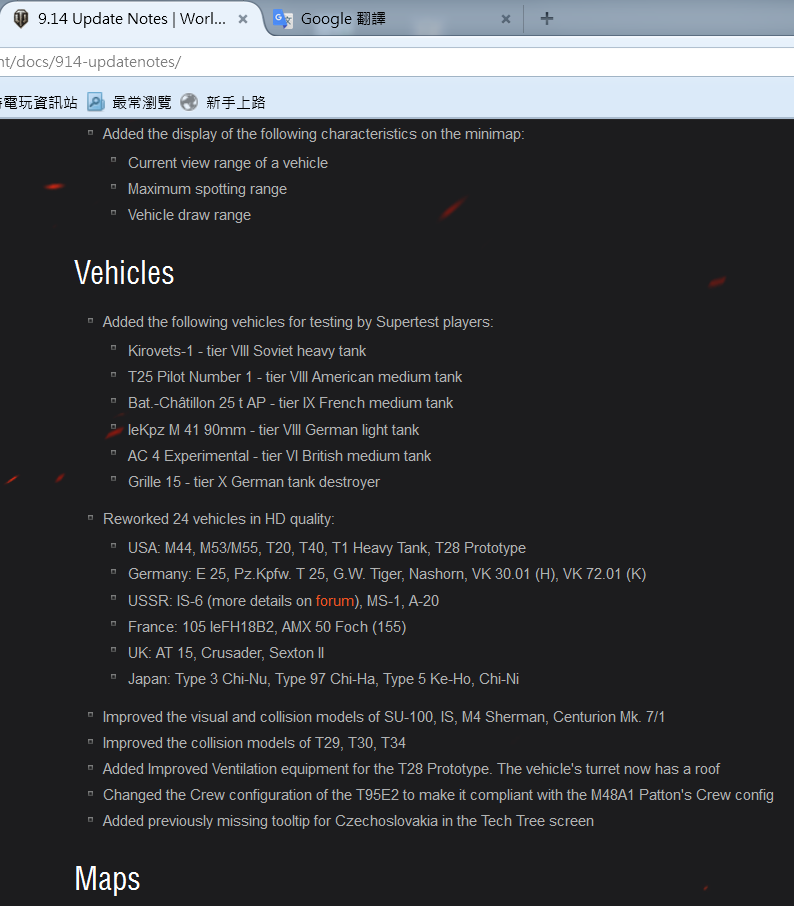
Task: Open the 新手上路 bookmark label
Action: [x=236, y=102]
